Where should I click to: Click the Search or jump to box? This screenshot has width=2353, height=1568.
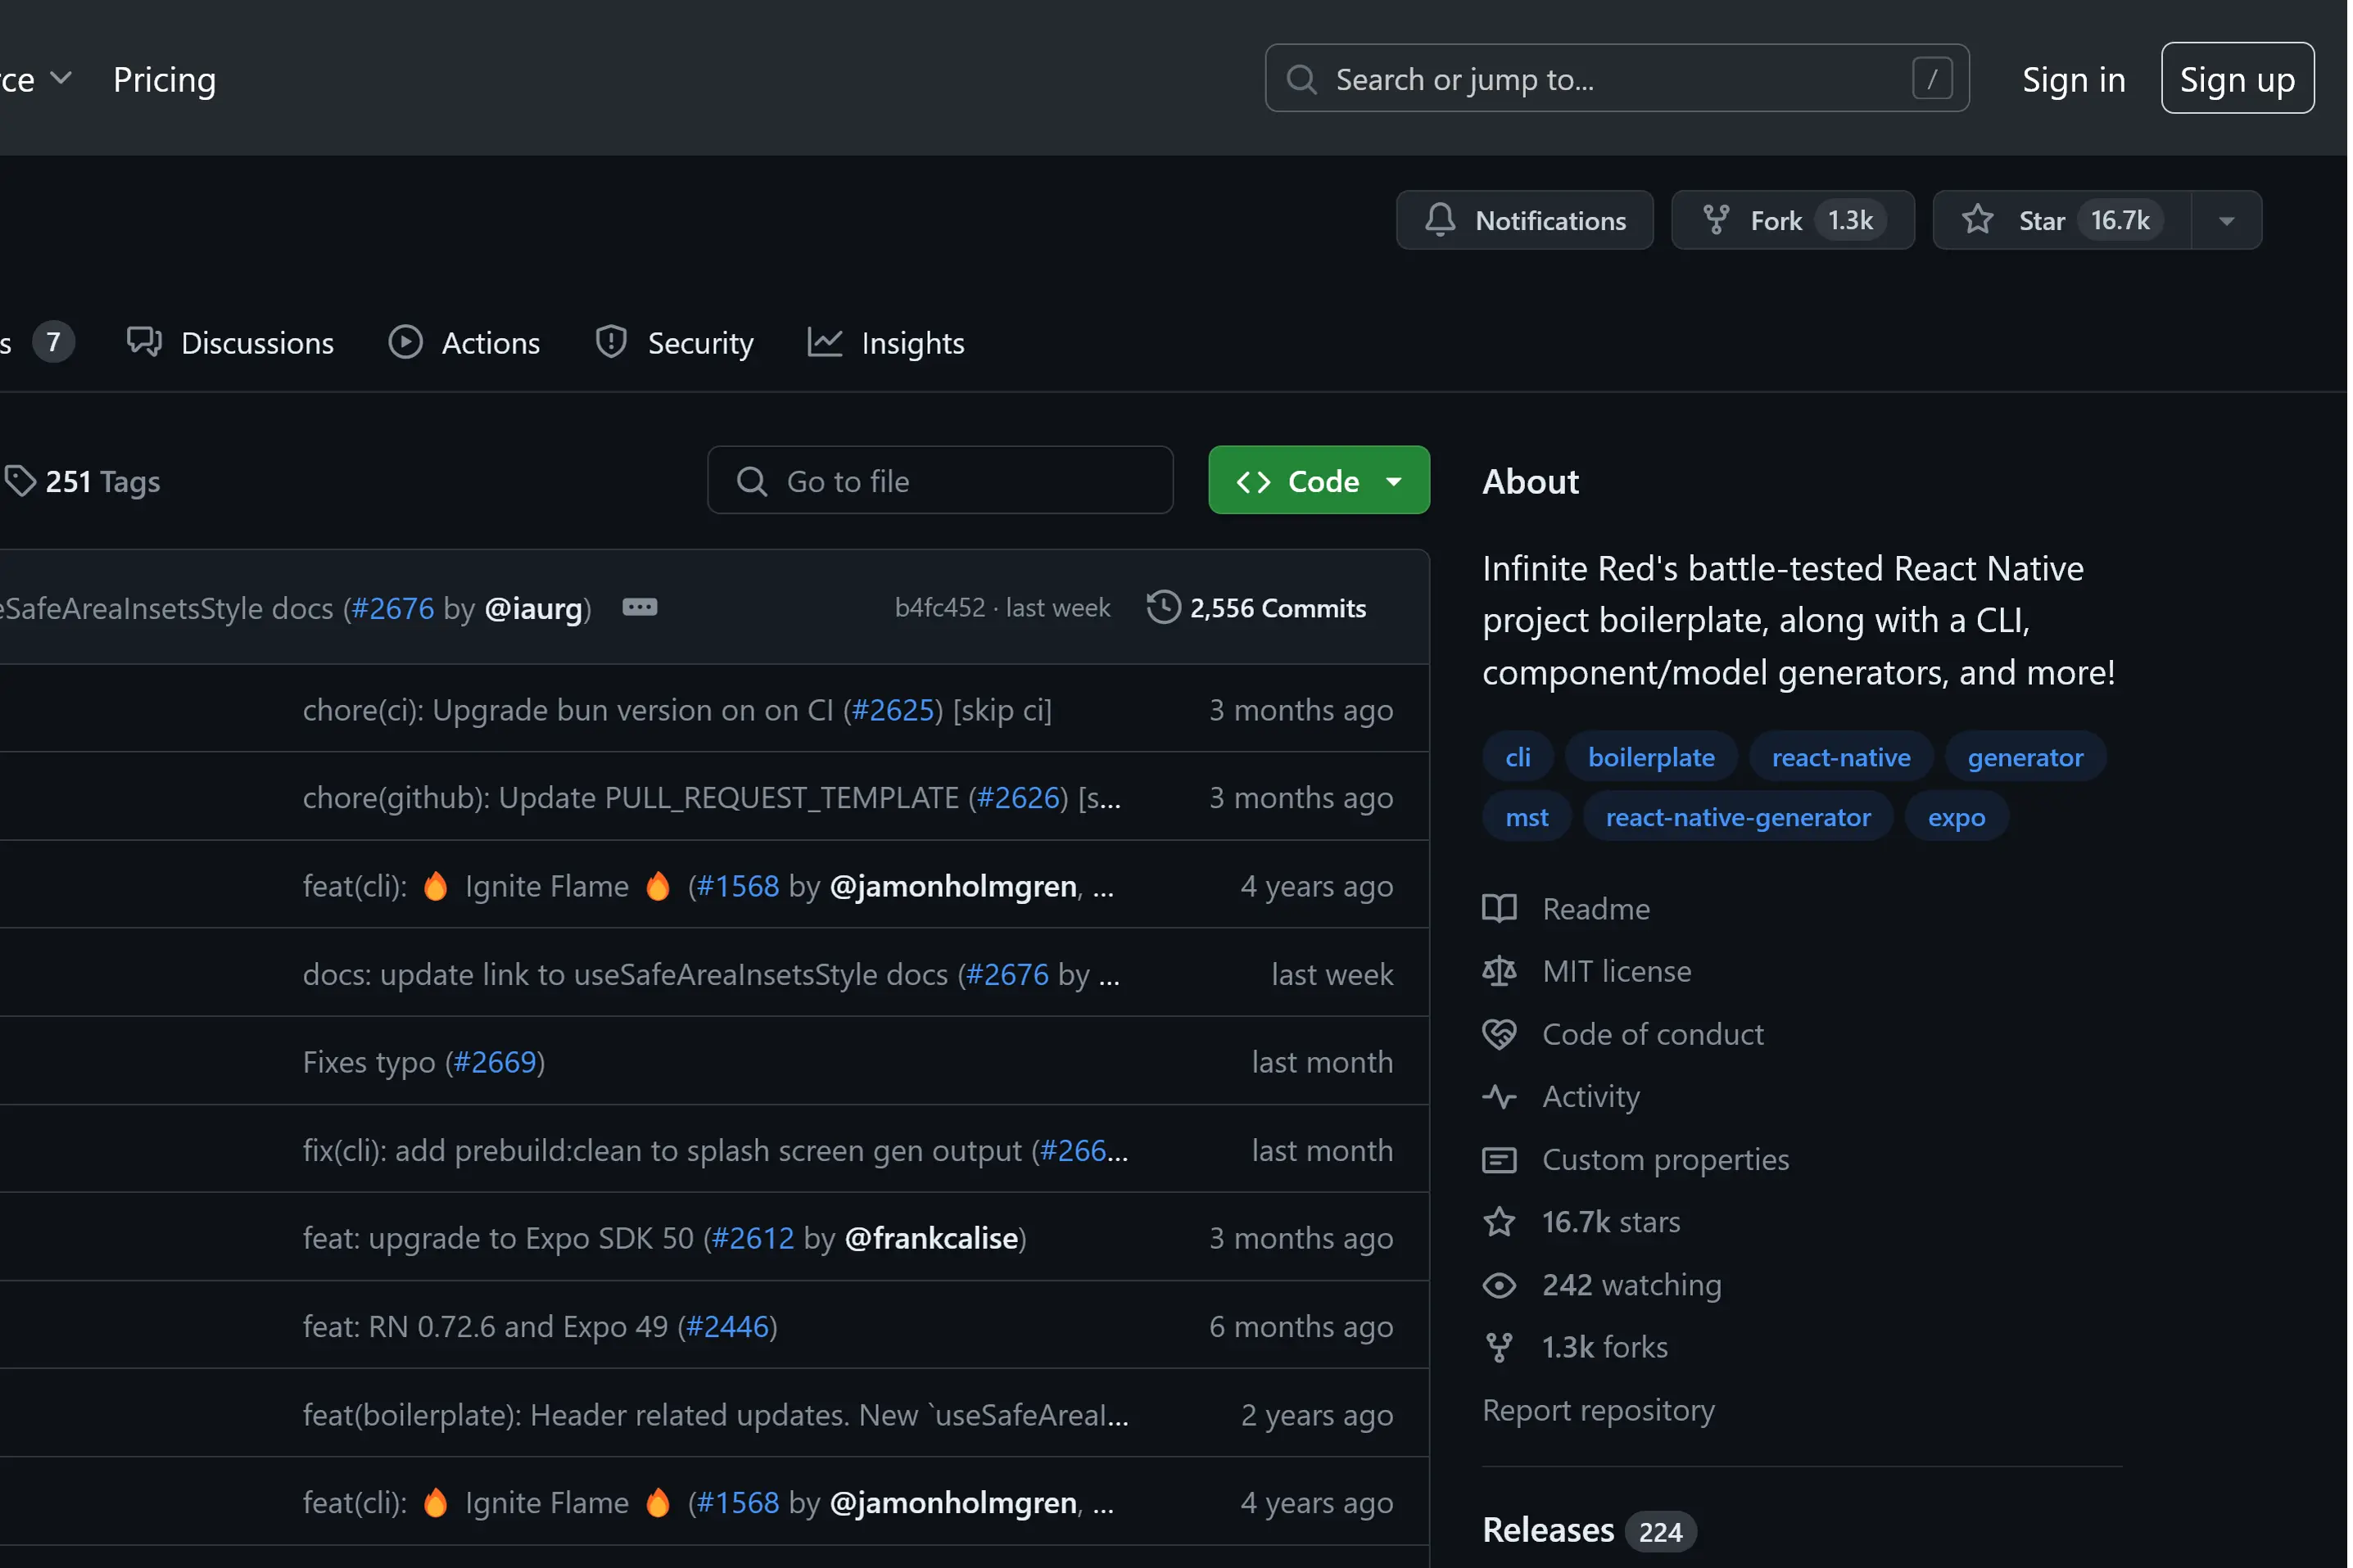pyautogui.click(x=1616, y=79)
